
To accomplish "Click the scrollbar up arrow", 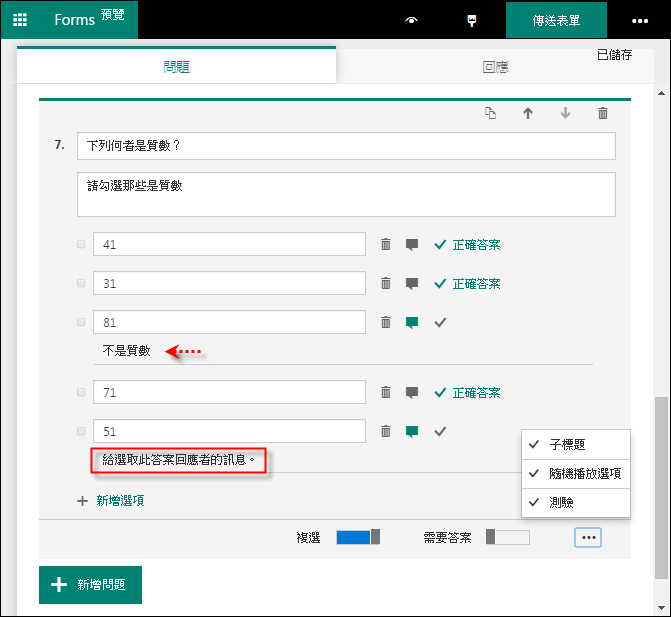I will click(661, 93).
